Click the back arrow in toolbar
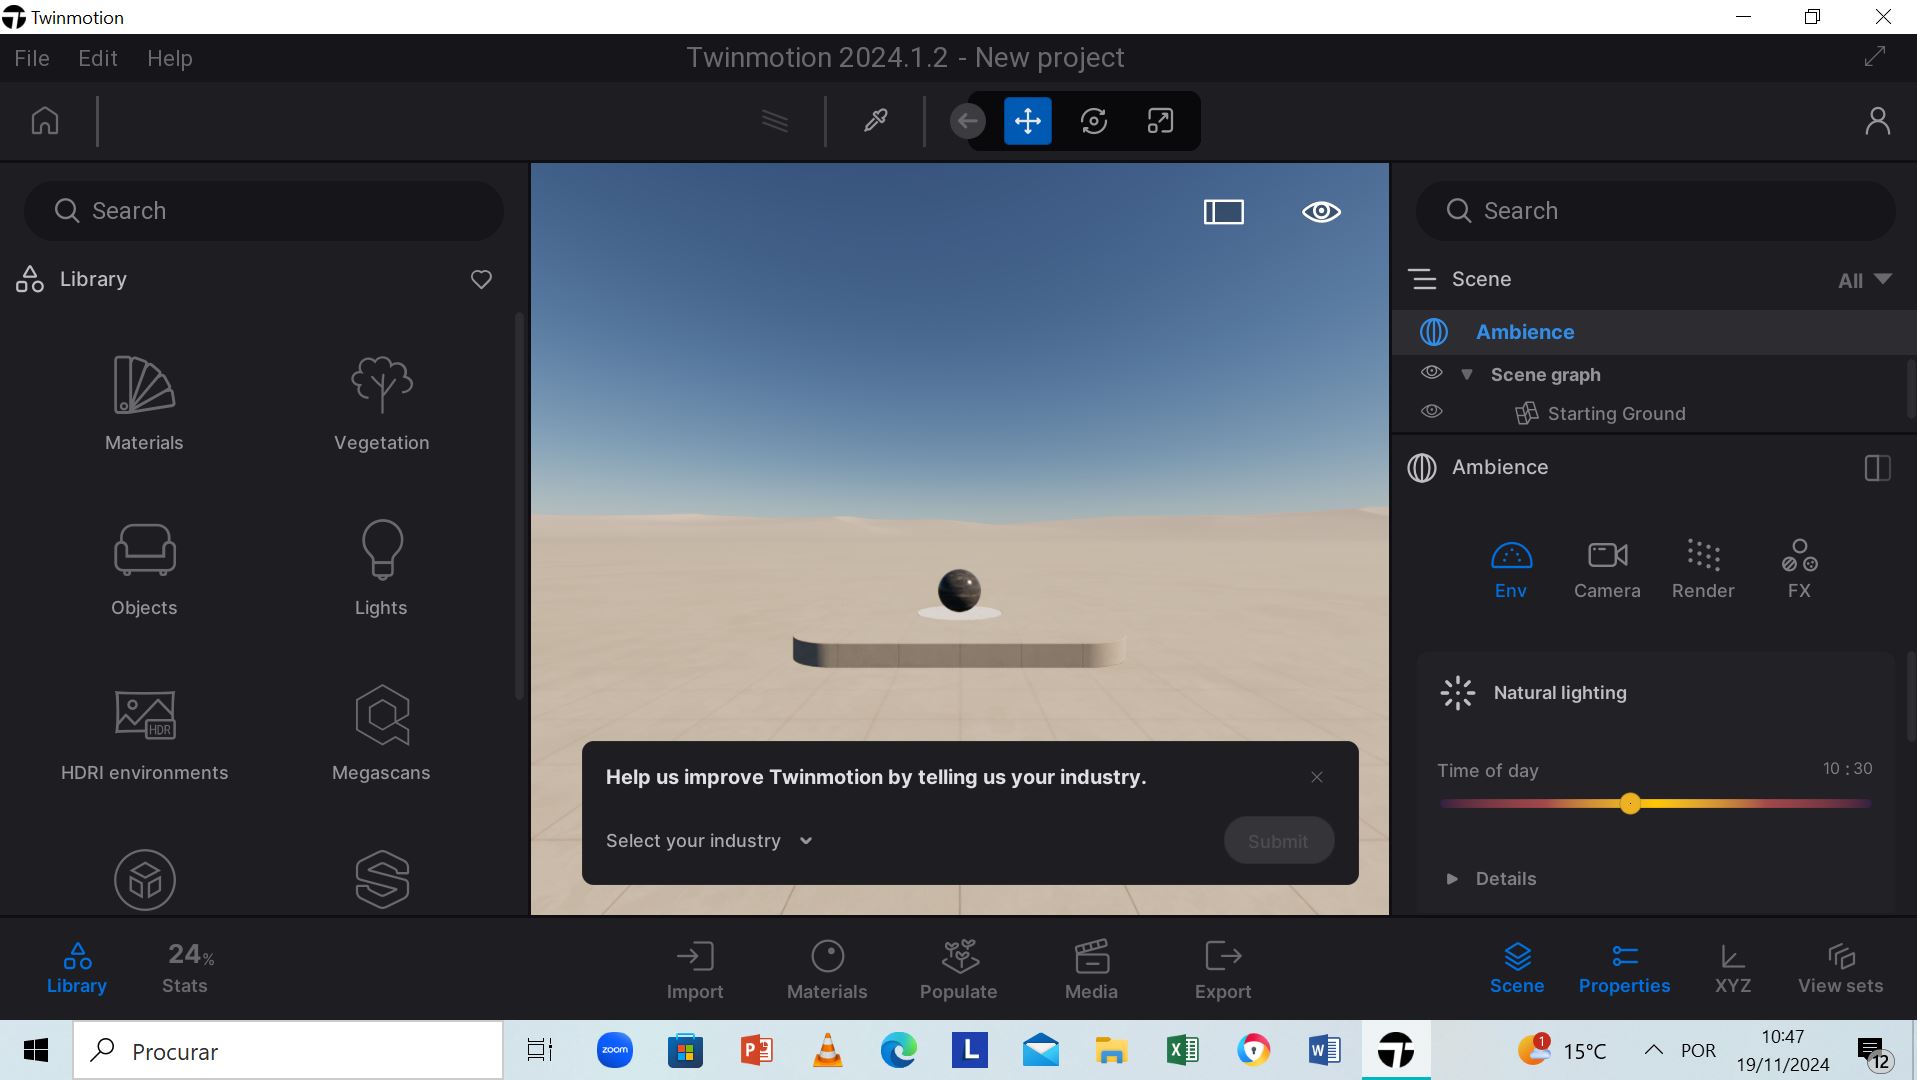 (x=967, y=122)
